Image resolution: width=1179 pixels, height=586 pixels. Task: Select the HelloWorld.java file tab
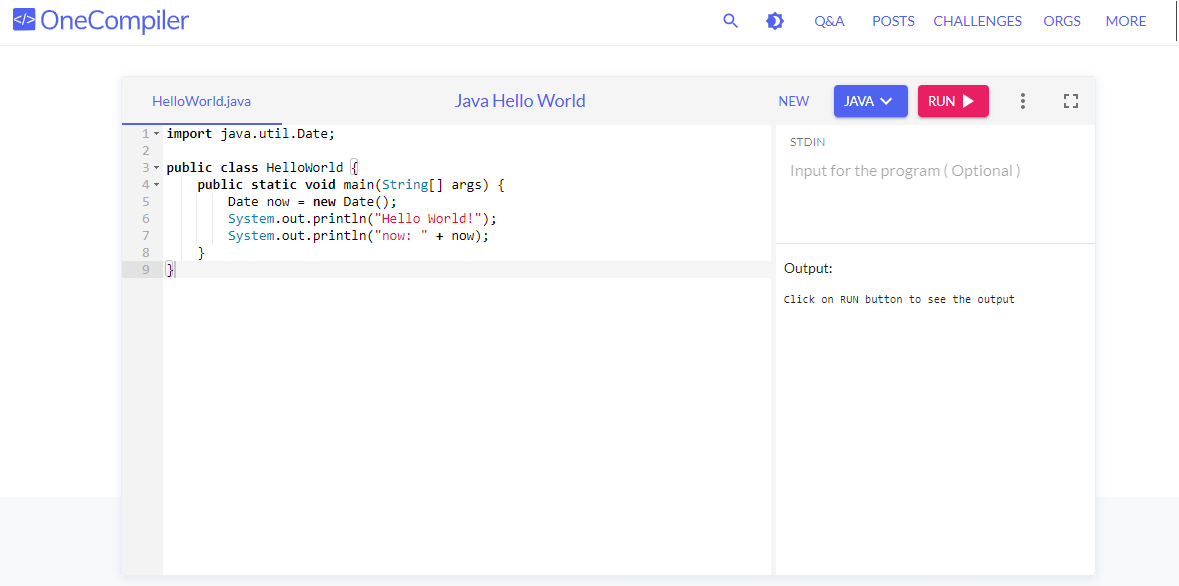202,102
